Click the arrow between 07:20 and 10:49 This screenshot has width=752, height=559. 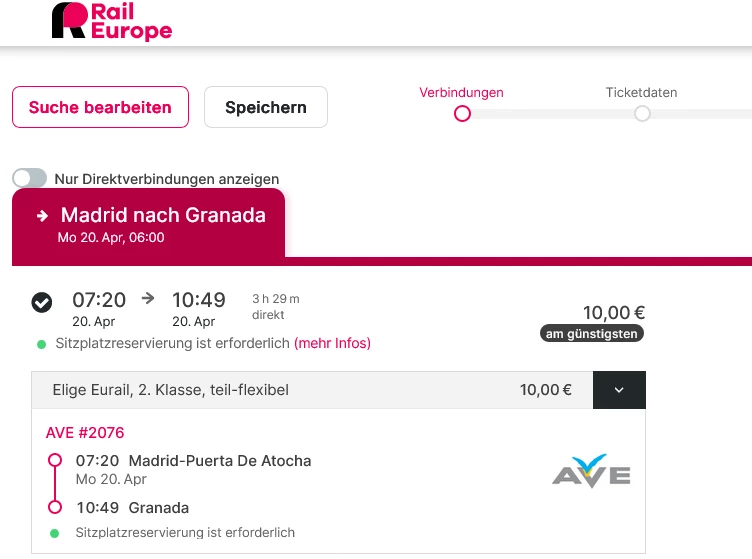[148, 298]
